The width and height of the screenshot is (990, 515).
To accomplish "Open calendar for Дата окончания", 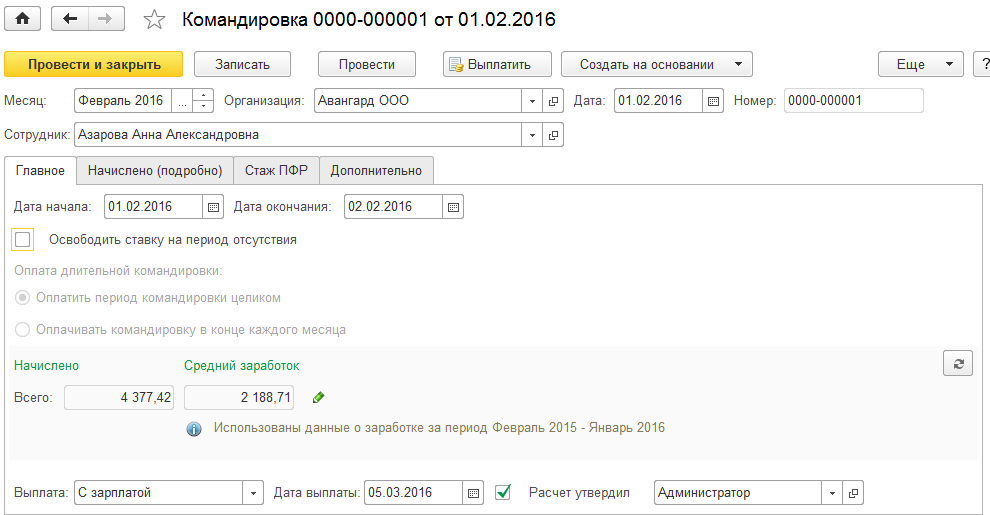I will tap(453, 207).
